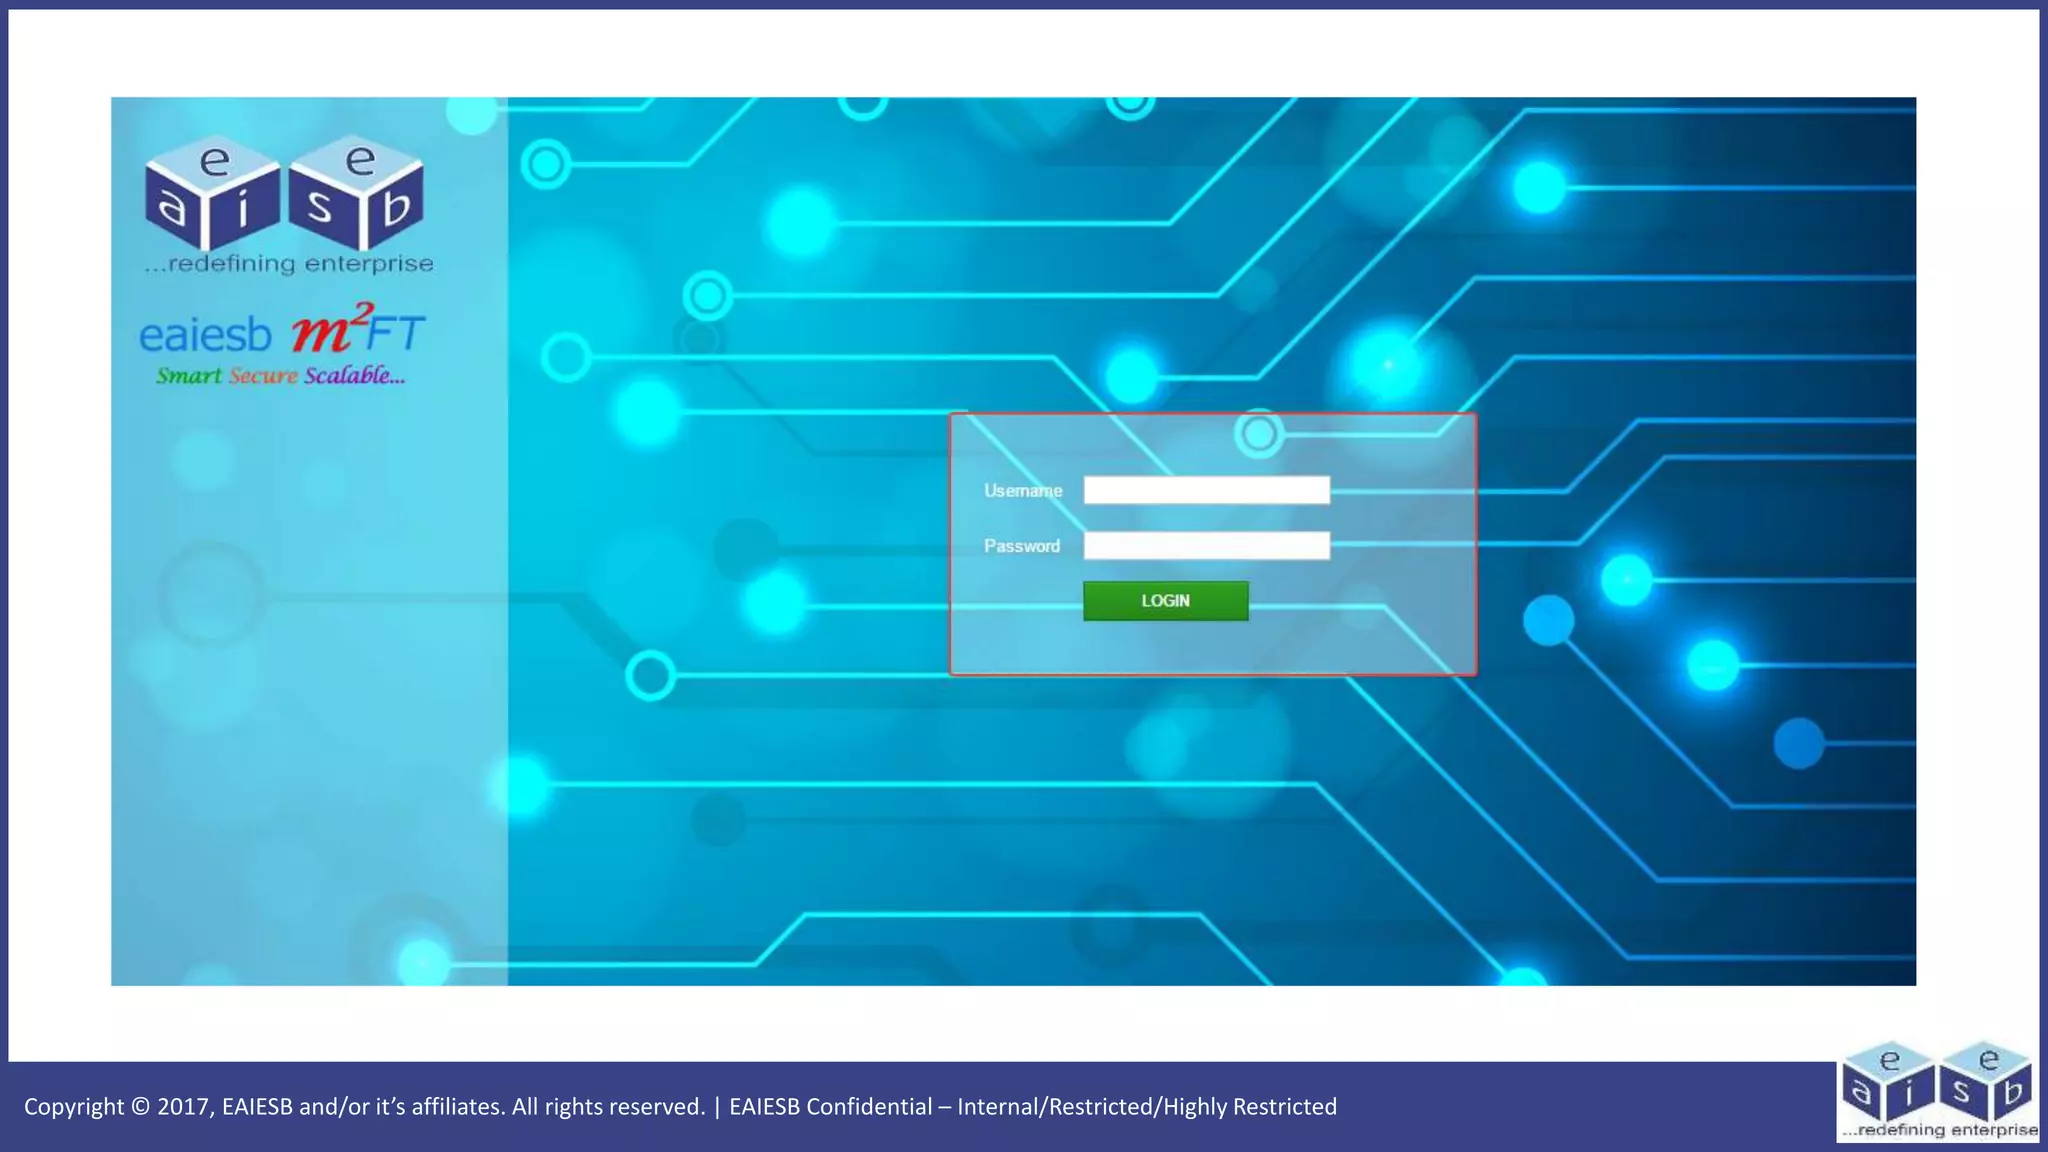Click the Password input field
The width and height of the screenshot is (2048, 1152).
pyautogui.click(x=1206, y=546)
